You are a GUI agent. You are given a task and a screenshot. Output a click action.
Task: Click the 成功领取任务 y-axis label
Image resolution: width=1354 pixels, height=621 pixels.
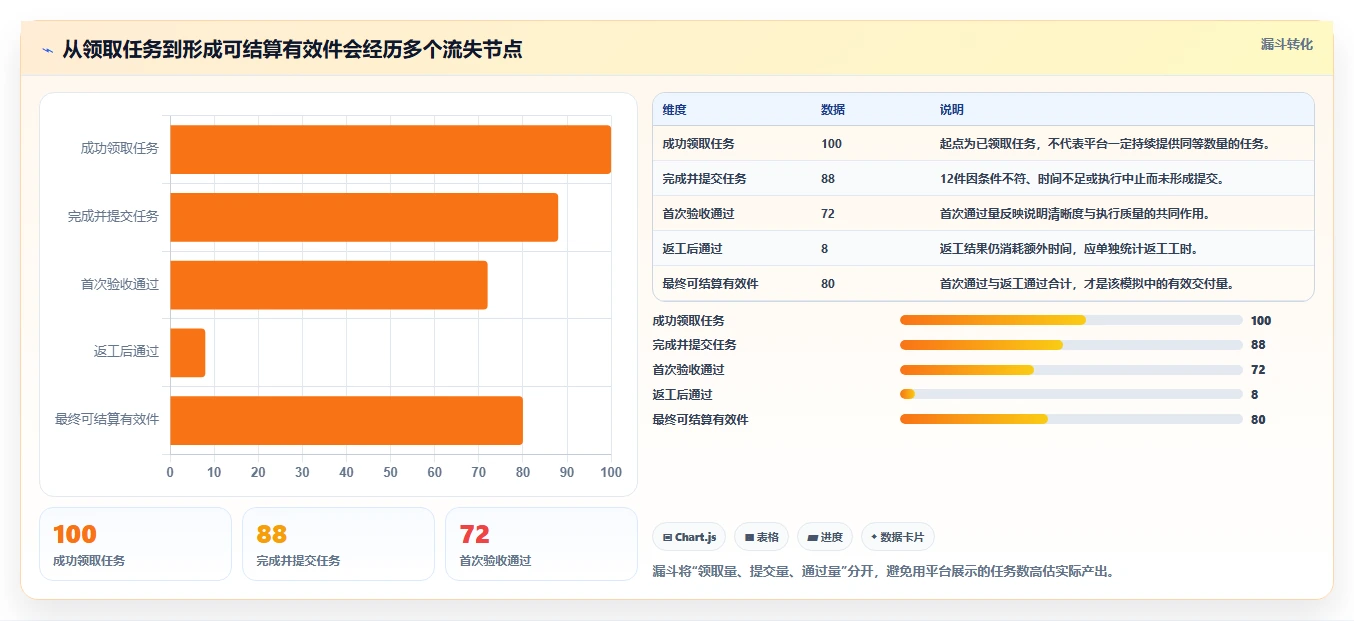[x=120, y=149]
